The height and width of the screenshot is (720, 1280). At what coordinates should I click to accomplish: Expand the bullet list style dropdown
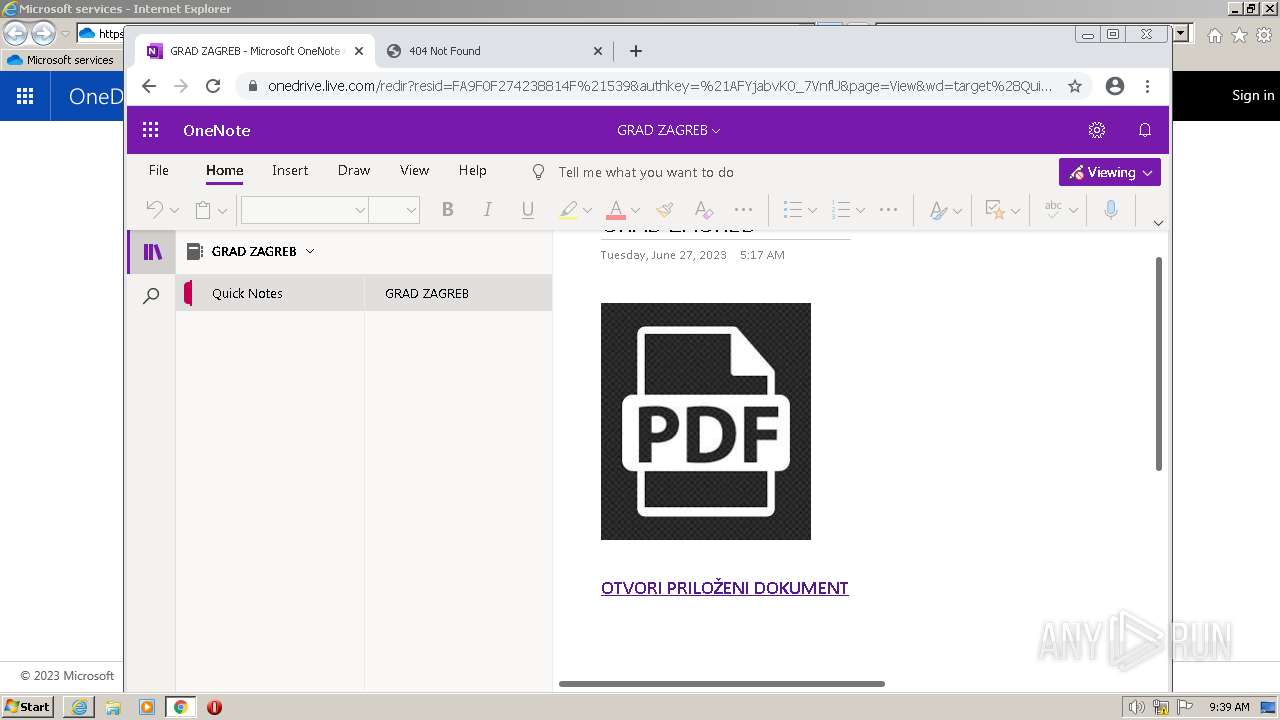pos(812,211)
